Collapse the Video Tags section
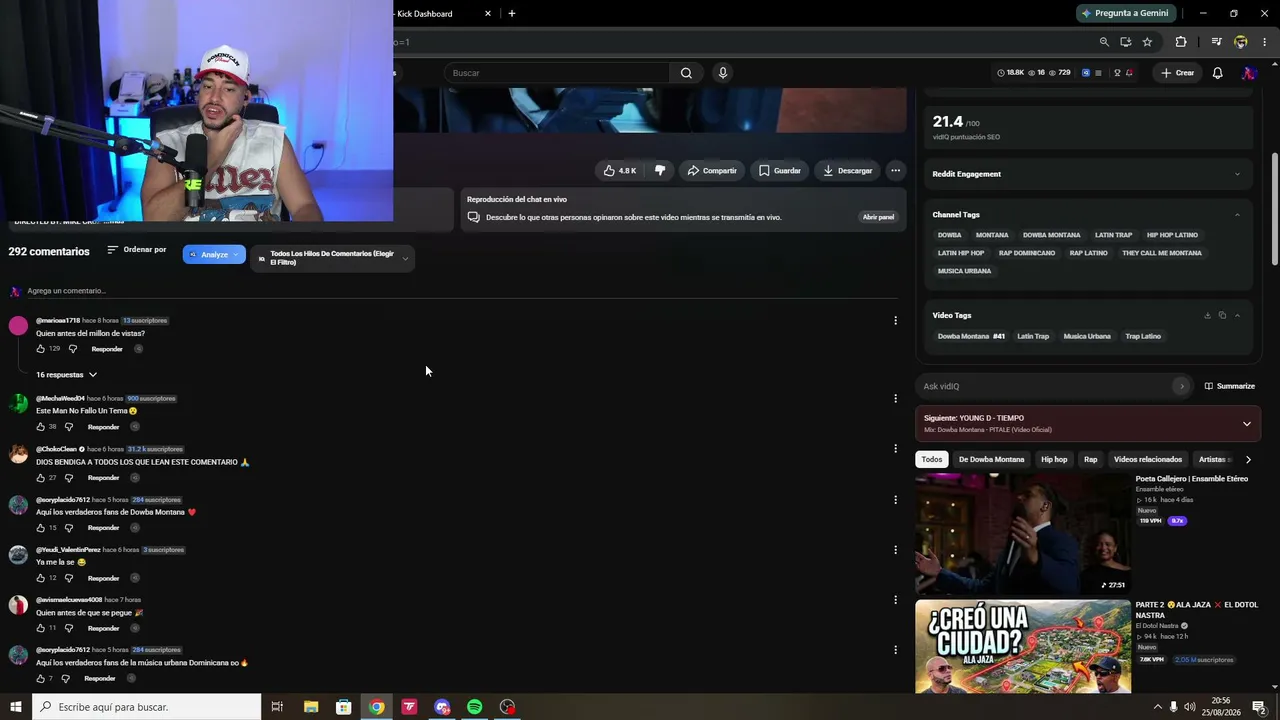The height and width of the screenshot is (720, 1280). [1237, 315]
